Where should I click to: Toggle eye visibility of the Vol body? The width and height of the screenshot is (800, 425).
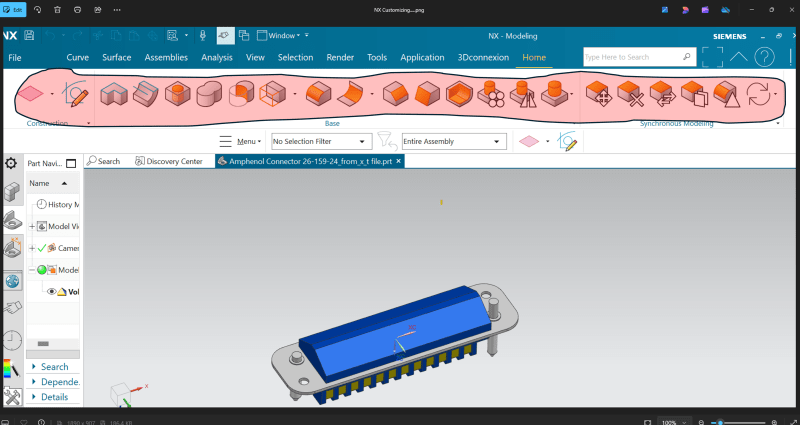(x=51, y=292)
